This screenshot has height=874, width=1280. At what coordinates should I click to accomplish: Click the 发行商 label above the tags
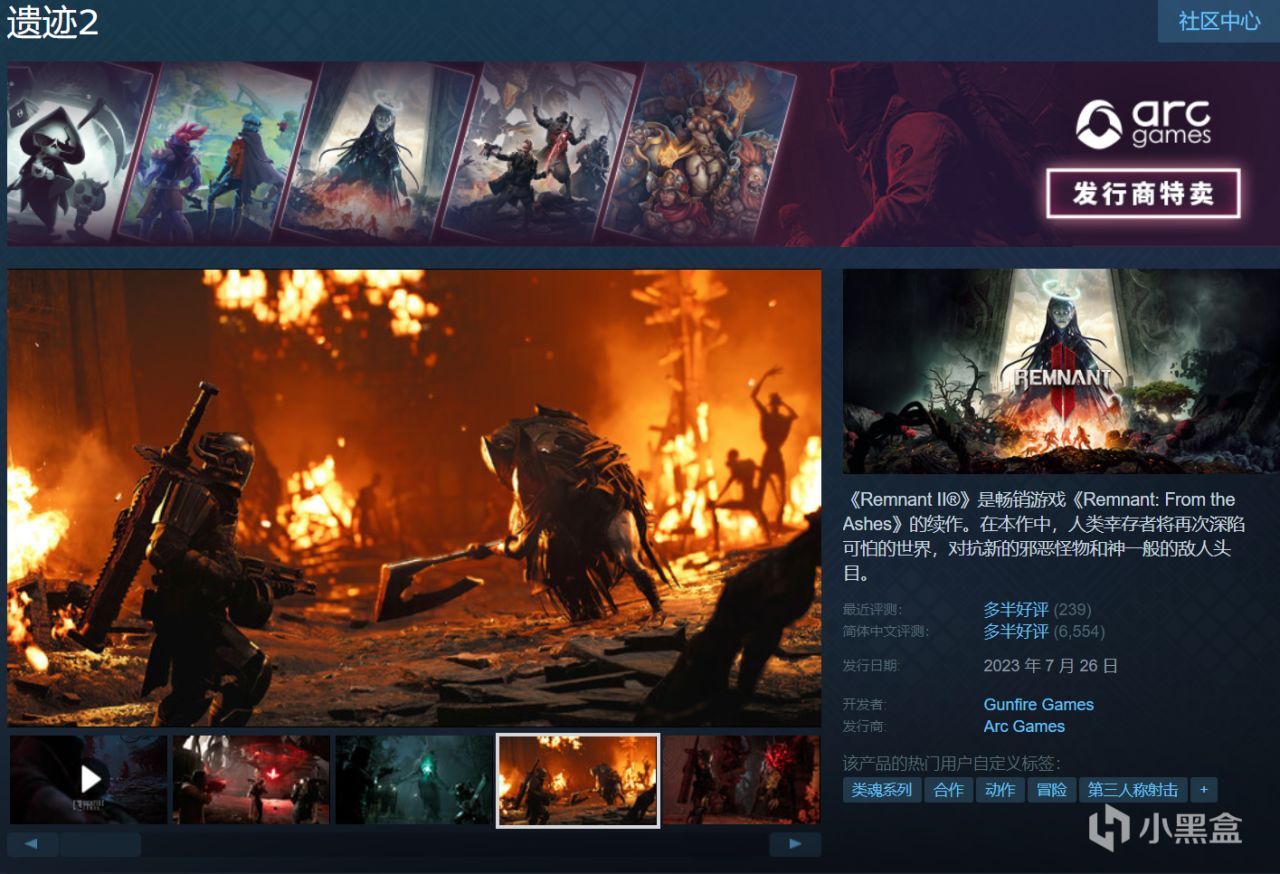click(865, 726)
